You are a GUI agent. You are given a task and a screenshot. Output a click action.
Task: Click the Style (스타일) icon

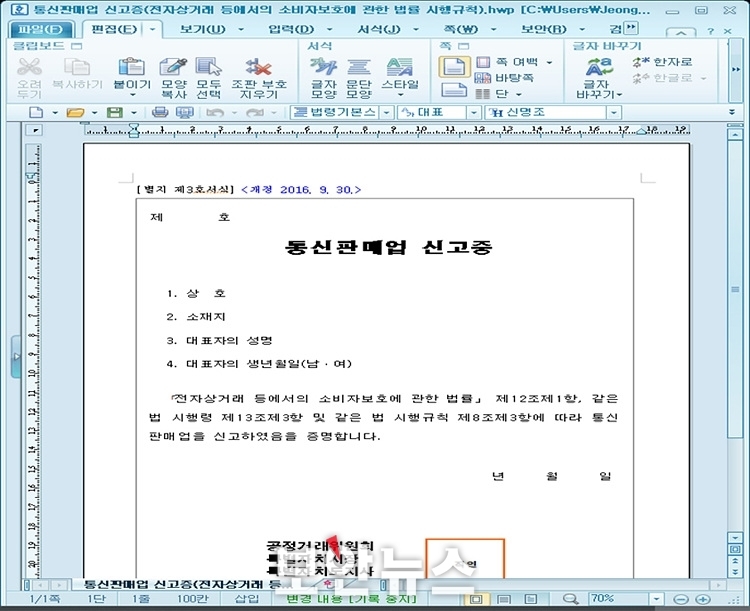pyautogui.click(x=399, y=67)
